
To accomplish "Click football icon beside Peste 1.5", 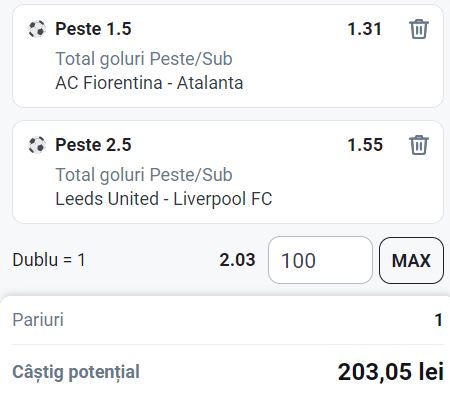I will [37, 29].
